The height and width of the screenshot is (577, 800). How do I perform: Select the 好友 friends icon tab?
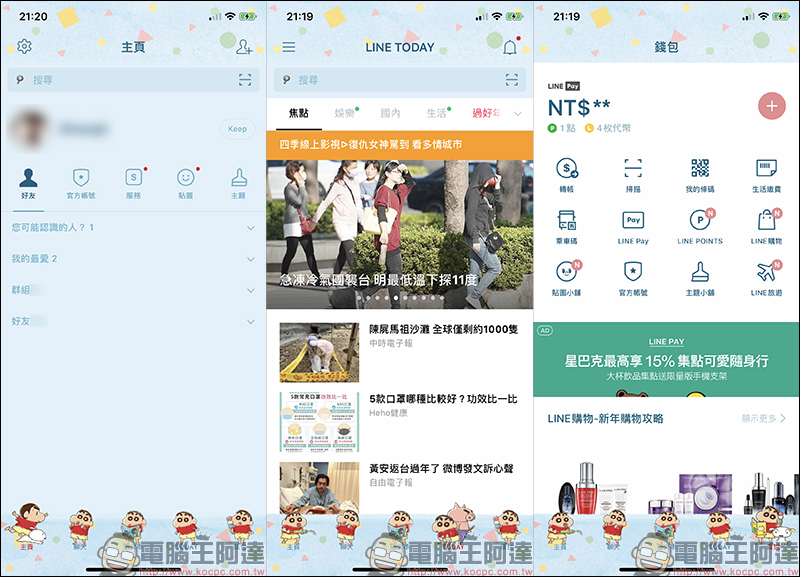28,183
